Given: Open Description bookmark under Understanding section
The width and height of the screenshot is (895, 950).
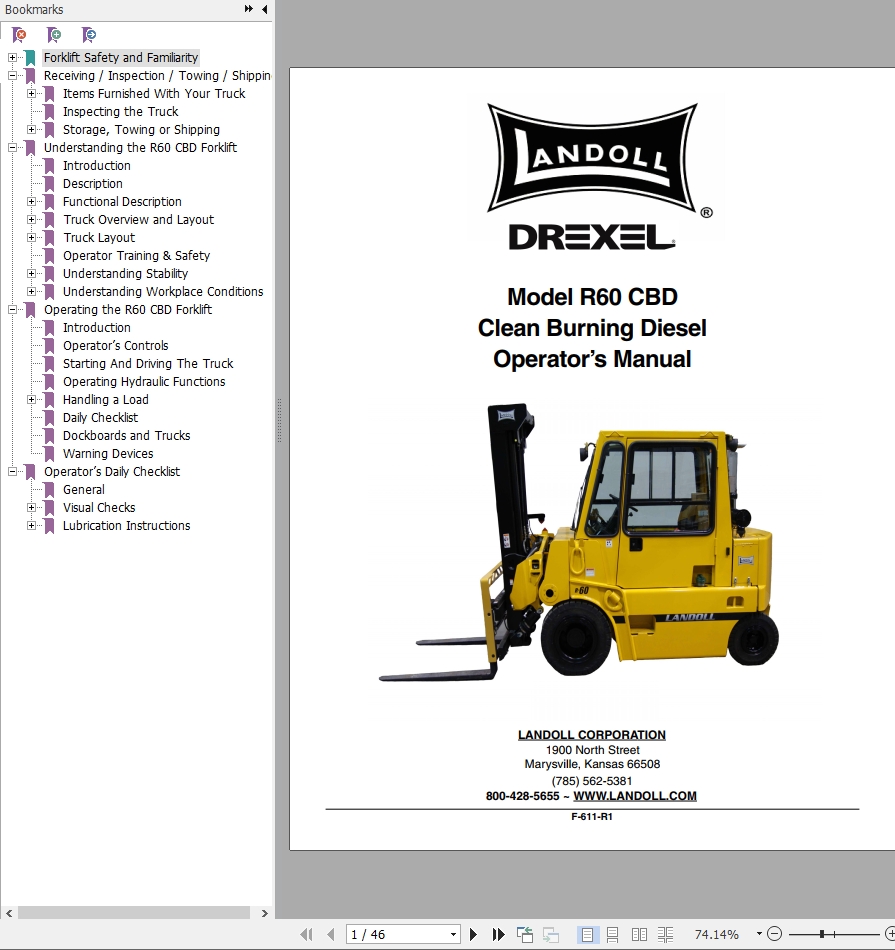Looking at the screenshot, I should (x=93, y=184).
